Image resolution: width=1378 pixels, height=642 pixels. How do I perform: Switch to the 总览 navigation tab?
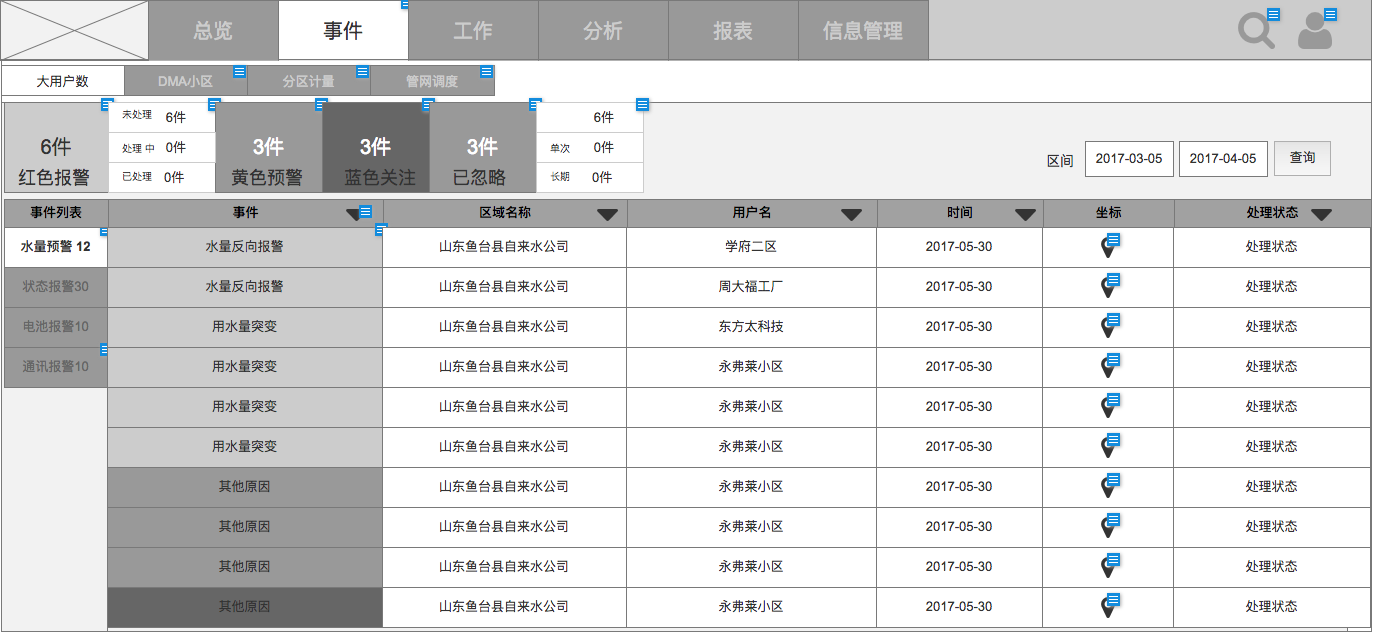[213, 31]
